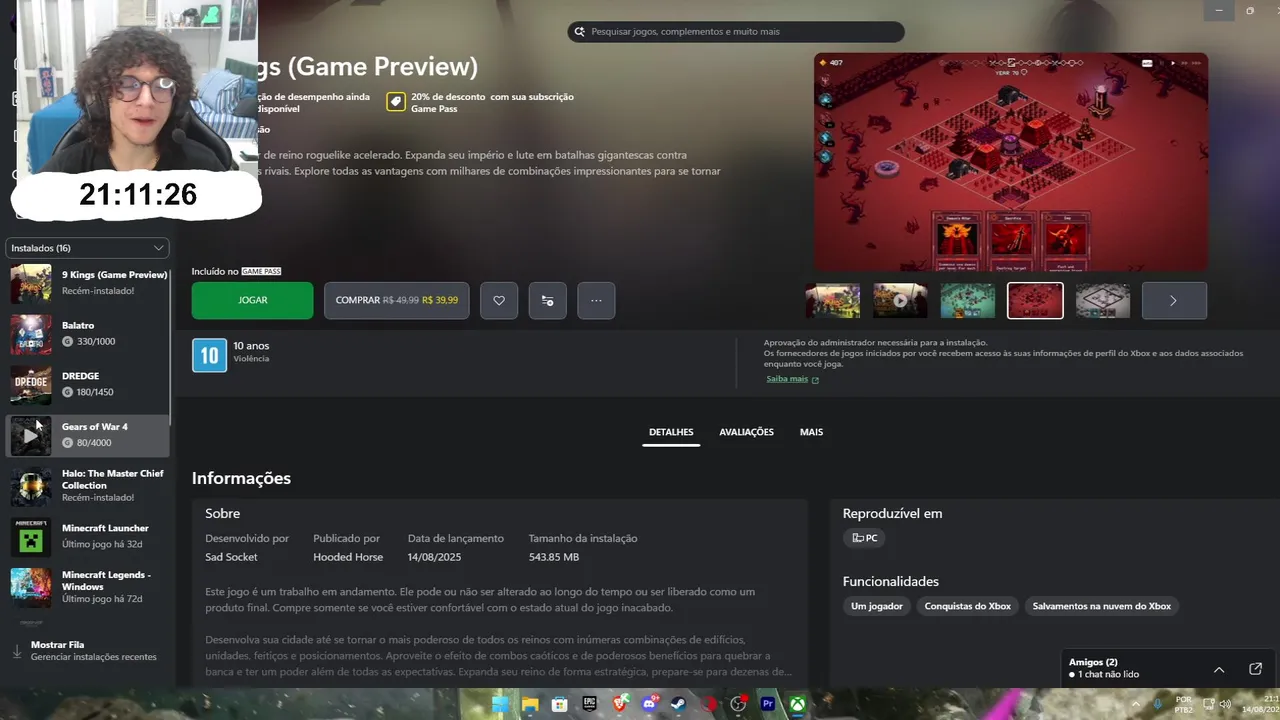Click the Um jogador feature tag

[x=876, y=606]
